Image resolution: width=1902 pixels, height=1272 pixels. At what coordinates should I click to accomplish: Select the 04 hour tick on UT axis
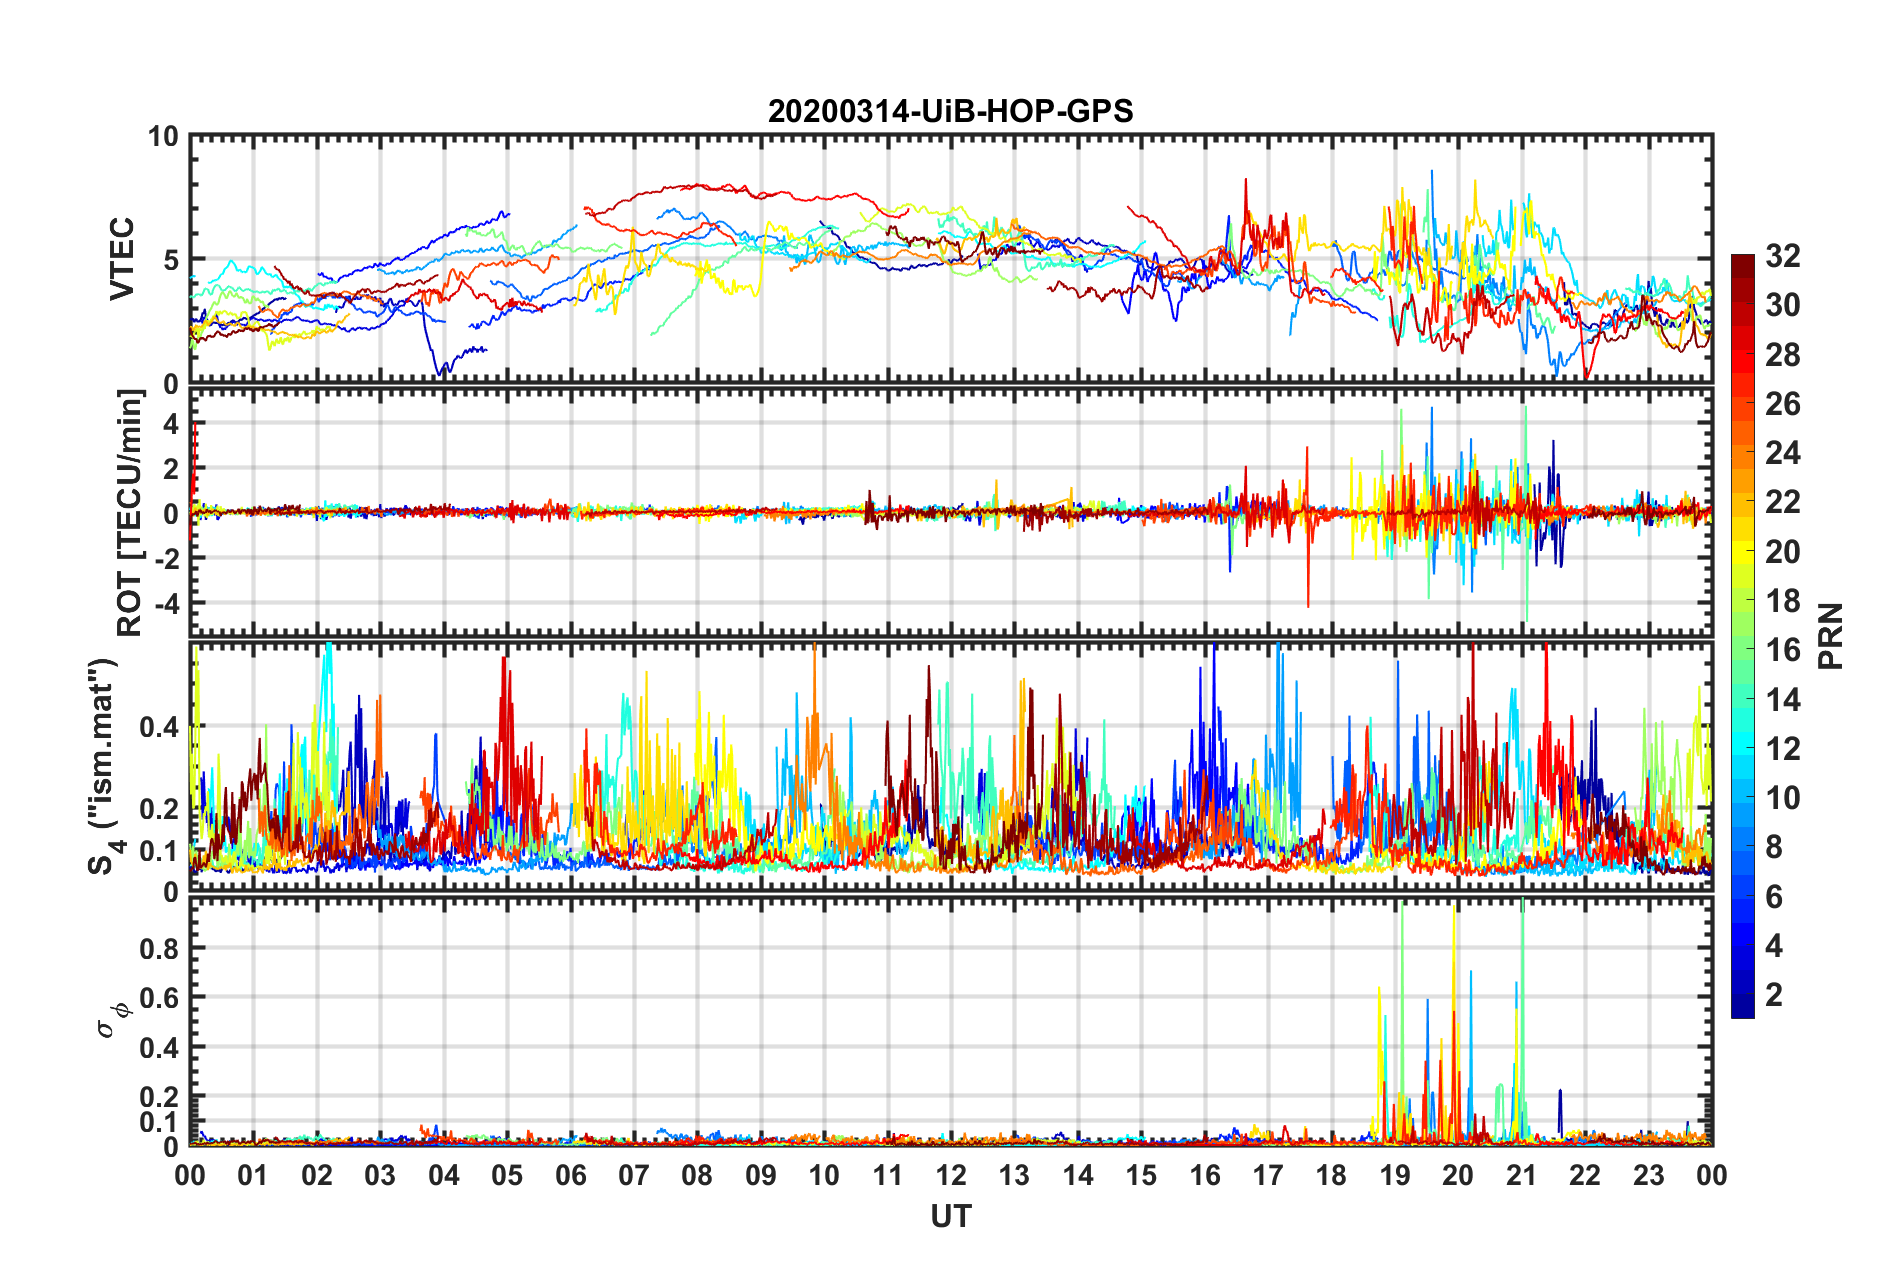click(x=444, y=1176)
